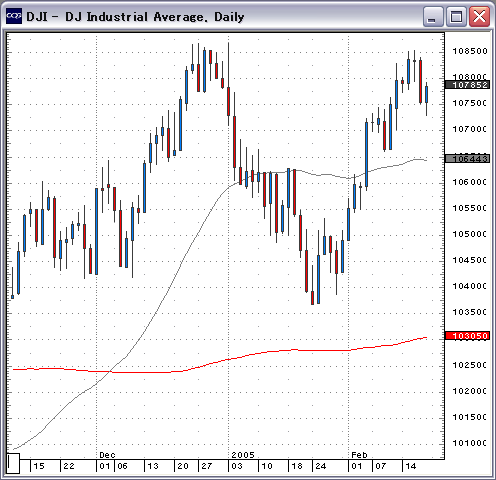Click the last blue candlestick of the chart
Image resolution: width=496 pixels, height=480 pixels.
tap(426, 94)
